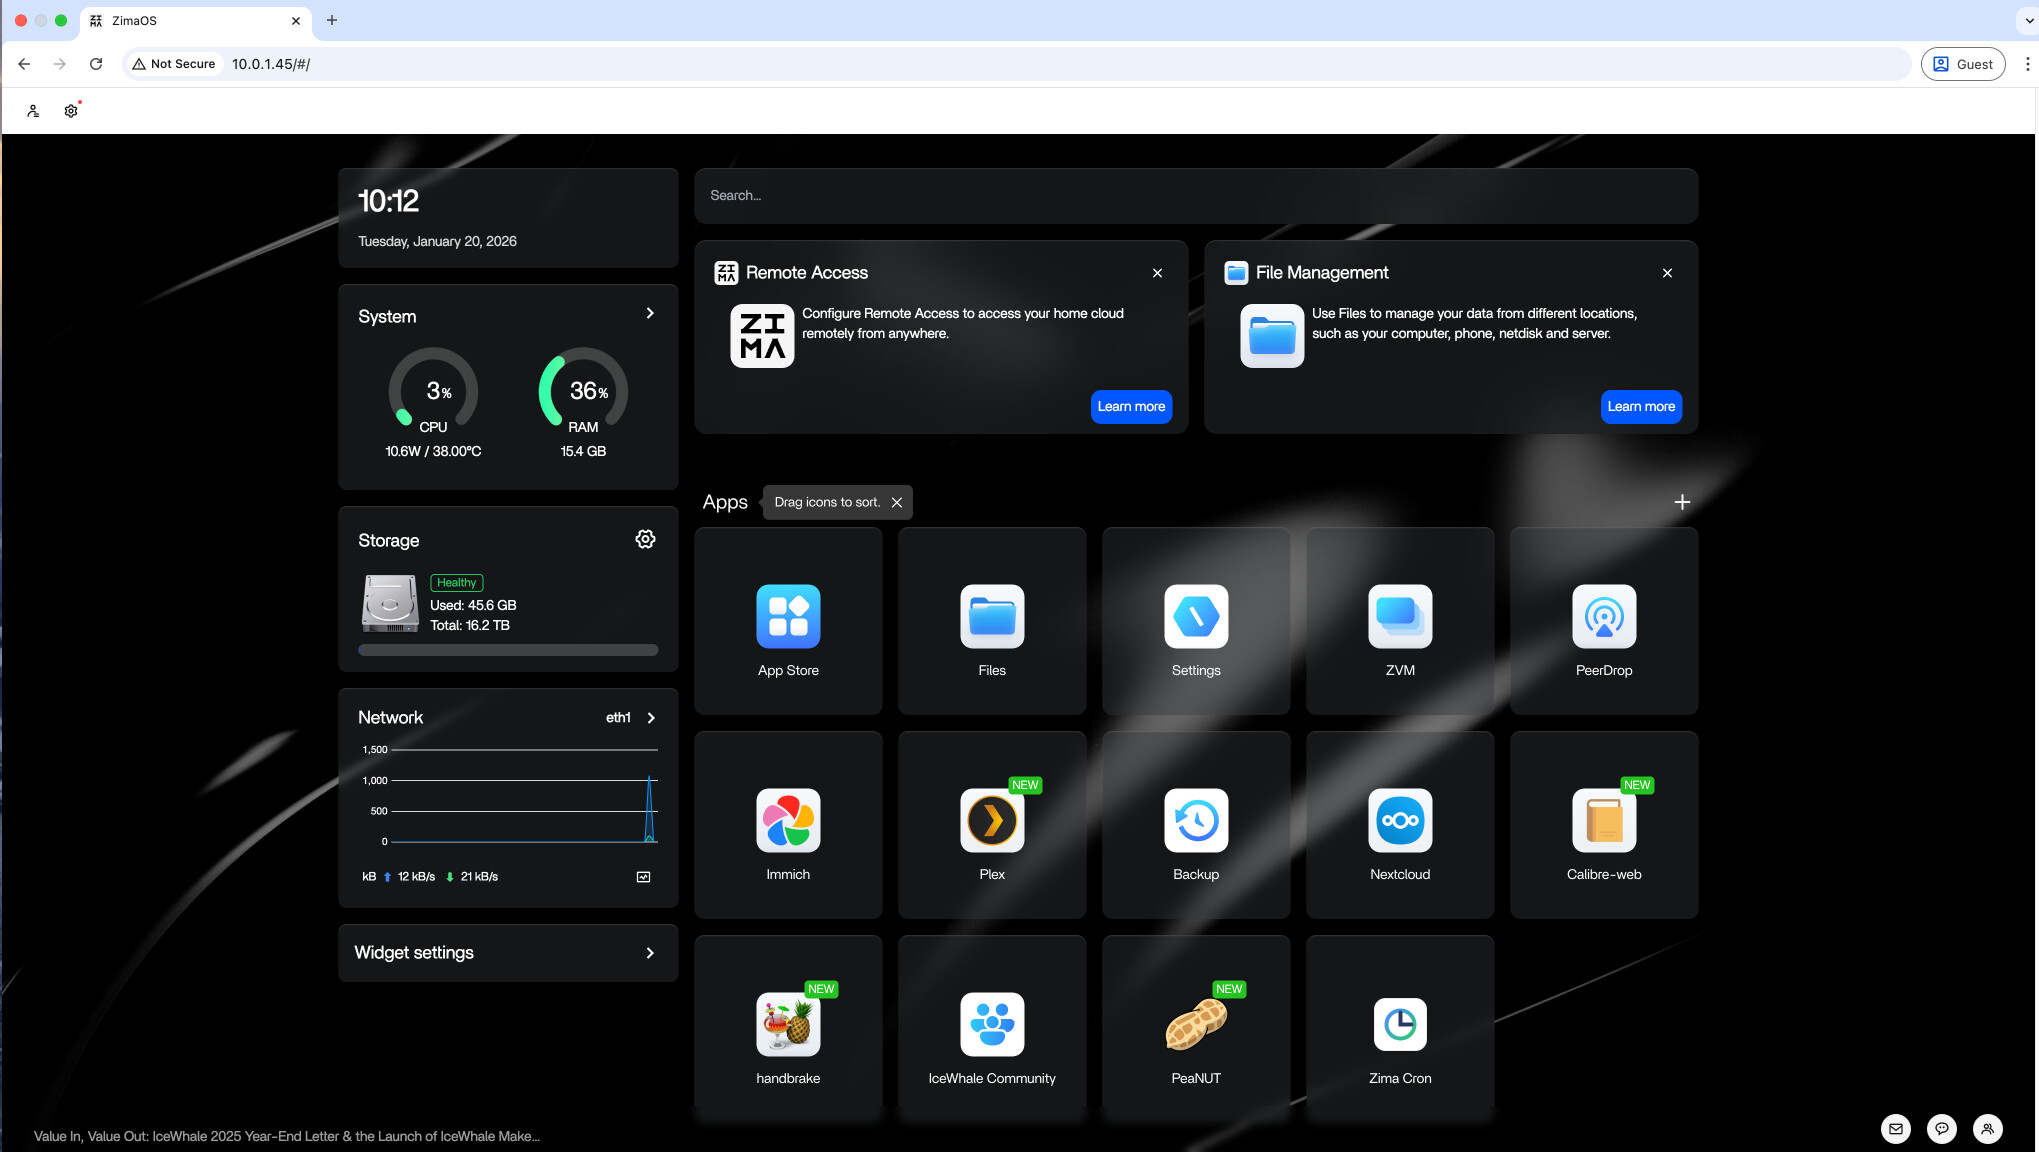
Task: Expand the eth1 network interface chevron
Action: click(651, 718)
